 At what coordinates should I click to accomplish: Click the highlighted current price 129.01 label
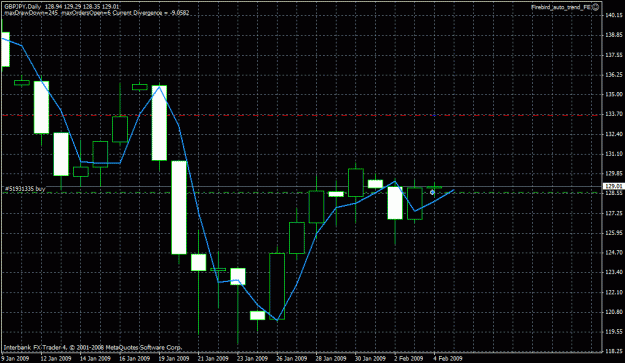(613, 186)
